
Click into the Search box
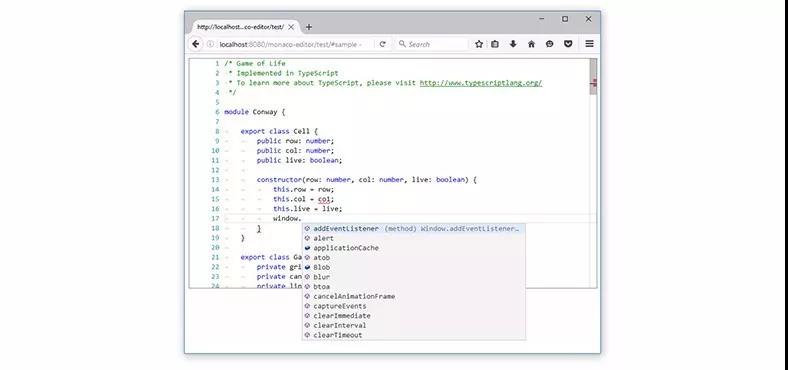point(432,44)
